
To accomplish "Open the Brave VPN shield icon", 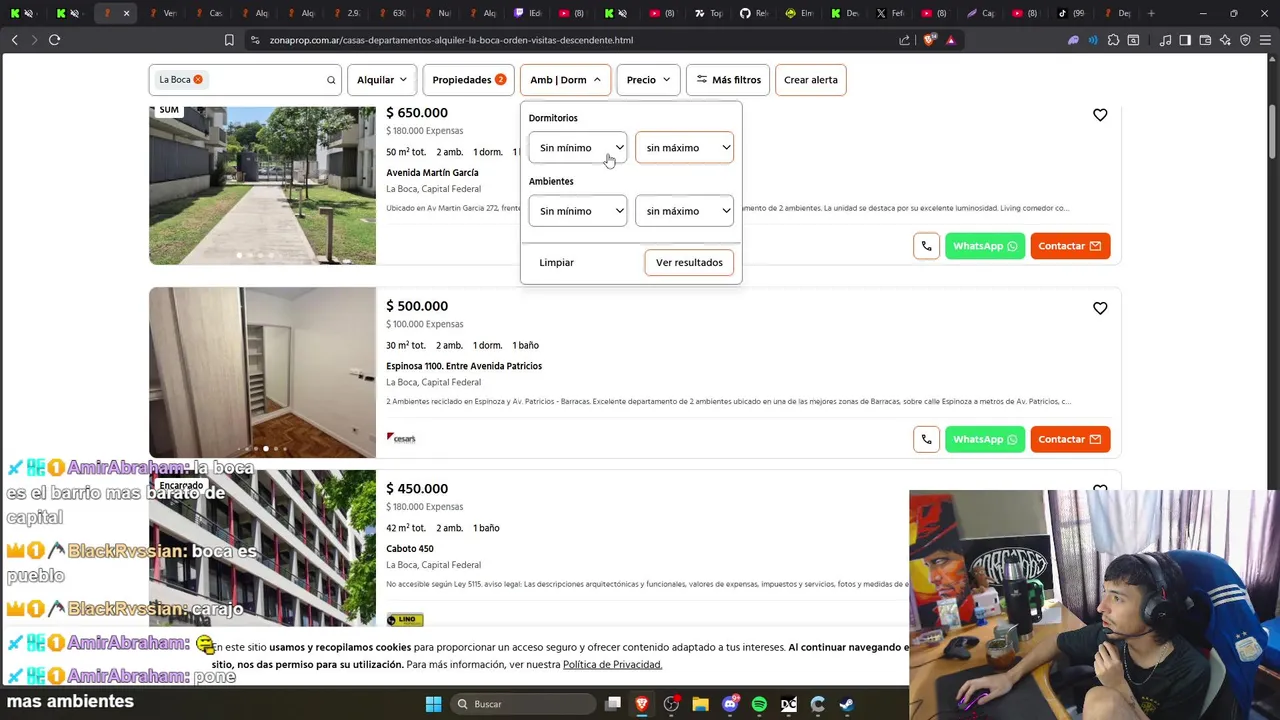I will pos(1245,40).
